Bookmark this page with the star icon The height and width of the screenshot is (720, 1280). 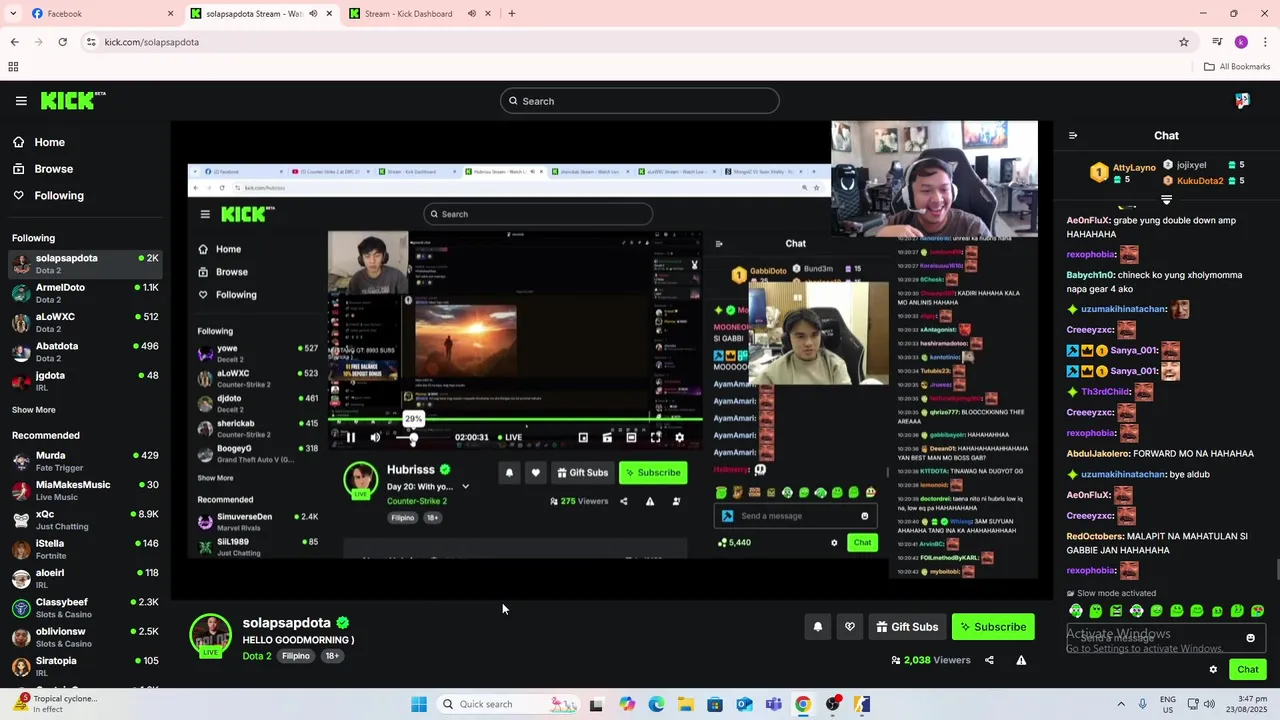click(1184, 42)
